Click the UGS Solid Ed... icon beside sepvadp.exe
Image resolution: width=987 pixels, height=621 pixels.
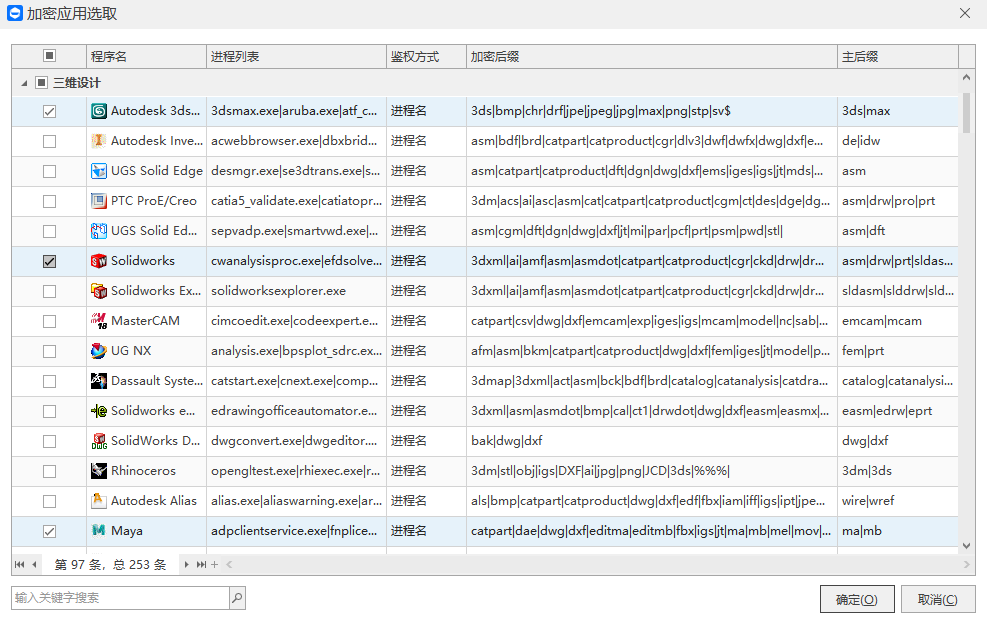coord(99,231)
